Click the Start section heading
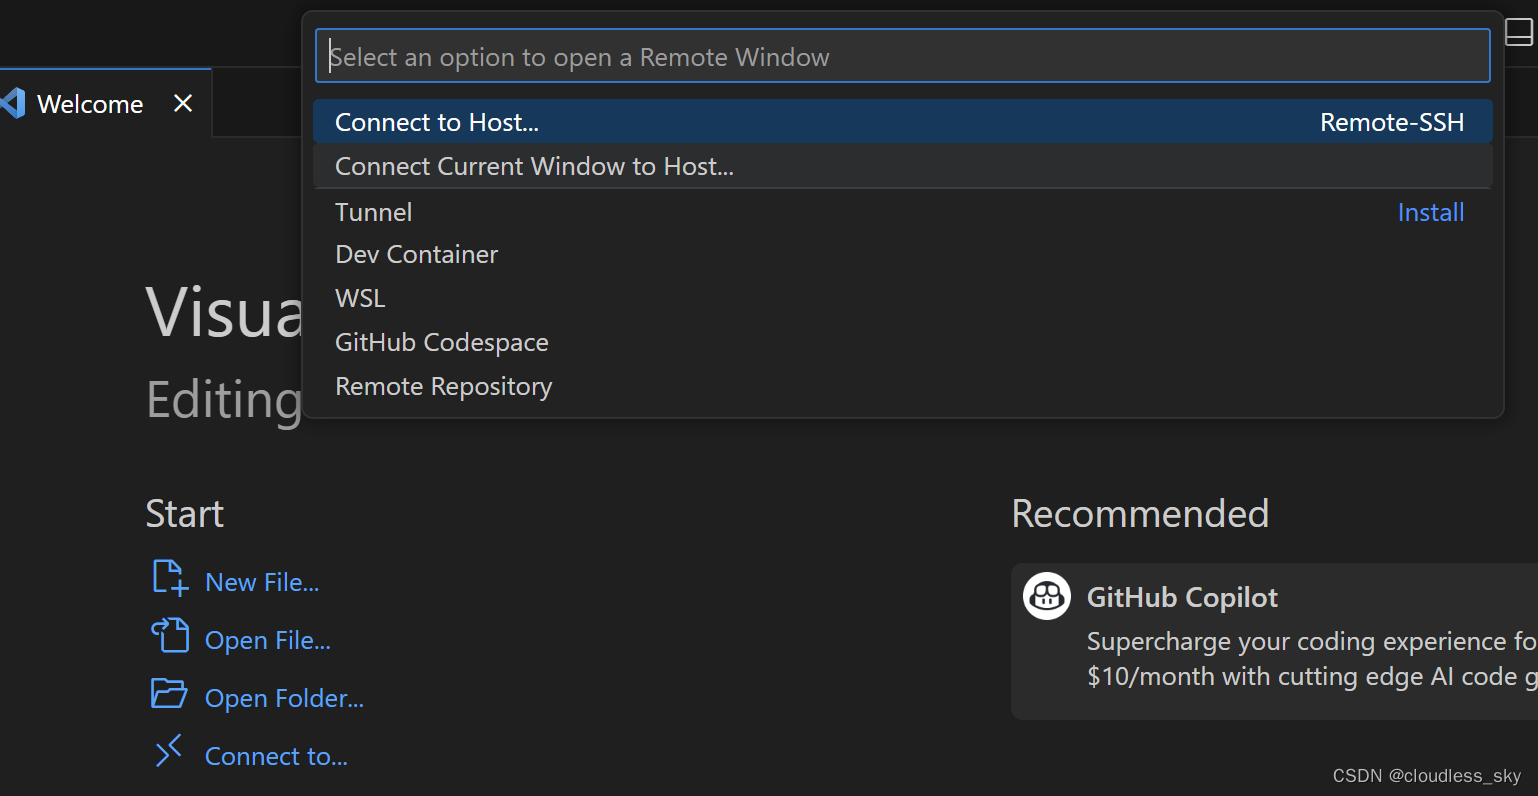1538x796 pixels. (185, 514)
